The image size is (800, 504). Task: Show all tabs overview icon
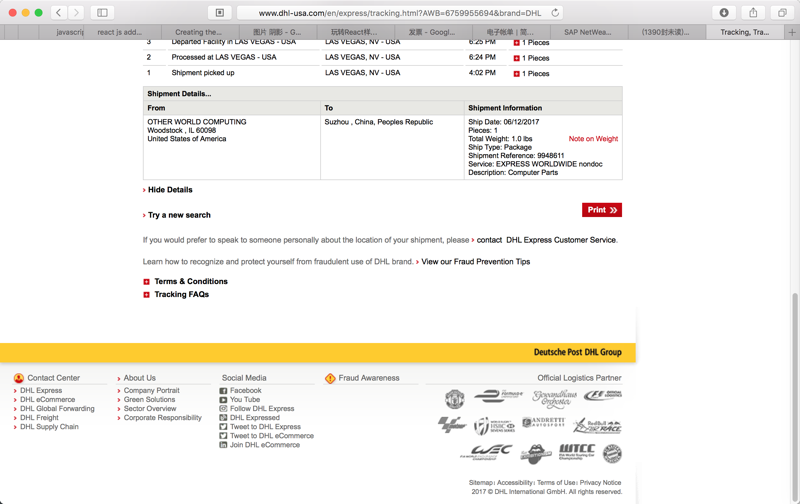(782, 13)
